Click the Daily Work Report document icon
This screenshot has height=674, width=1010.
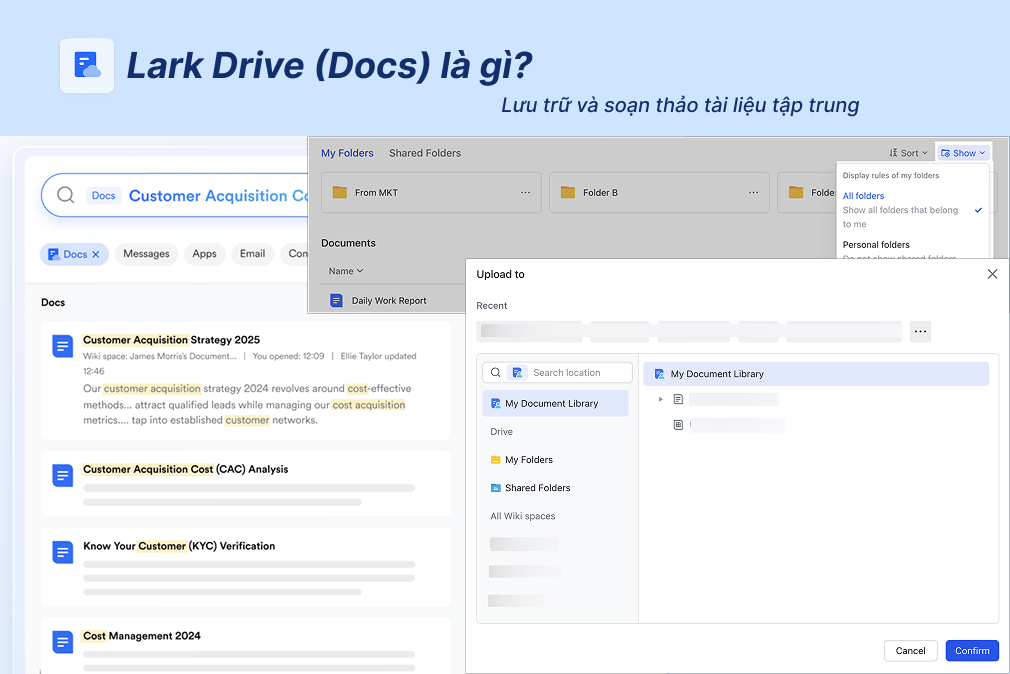click(x=336, y=299)
